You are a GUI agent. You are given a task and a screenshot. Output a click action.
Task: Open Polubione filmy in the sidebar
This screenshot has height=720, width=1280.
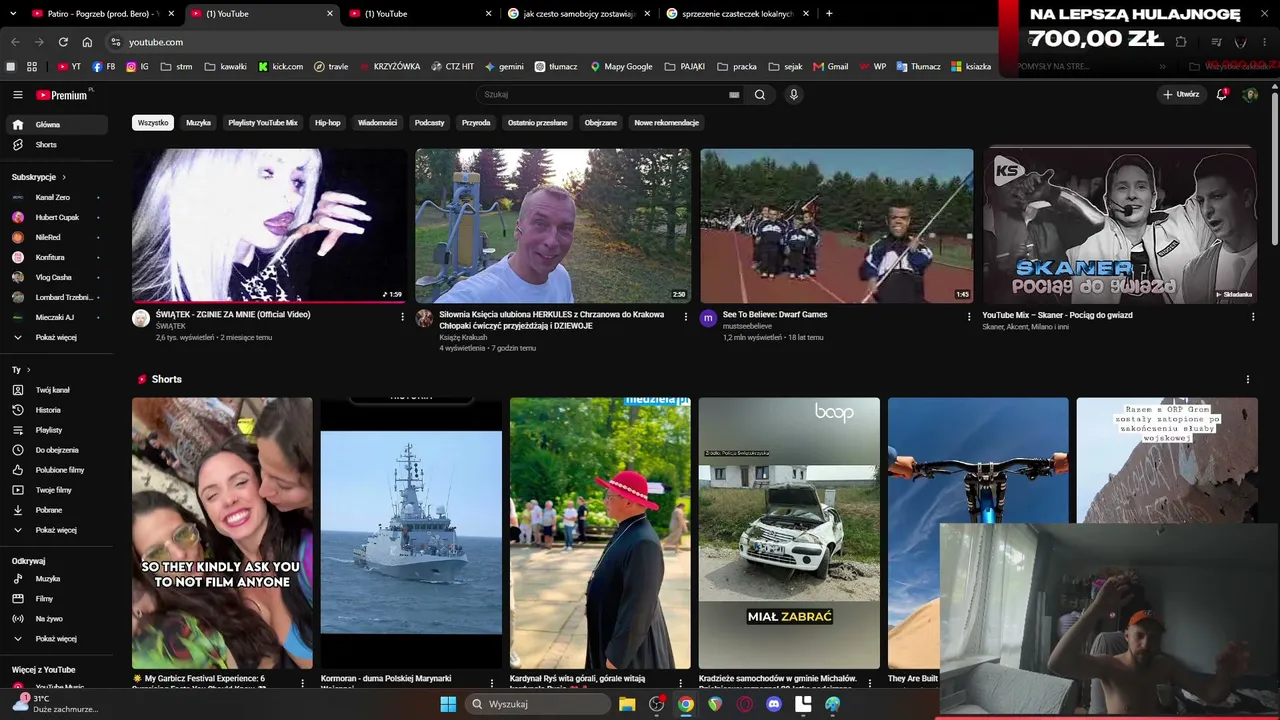pos(56,470)
